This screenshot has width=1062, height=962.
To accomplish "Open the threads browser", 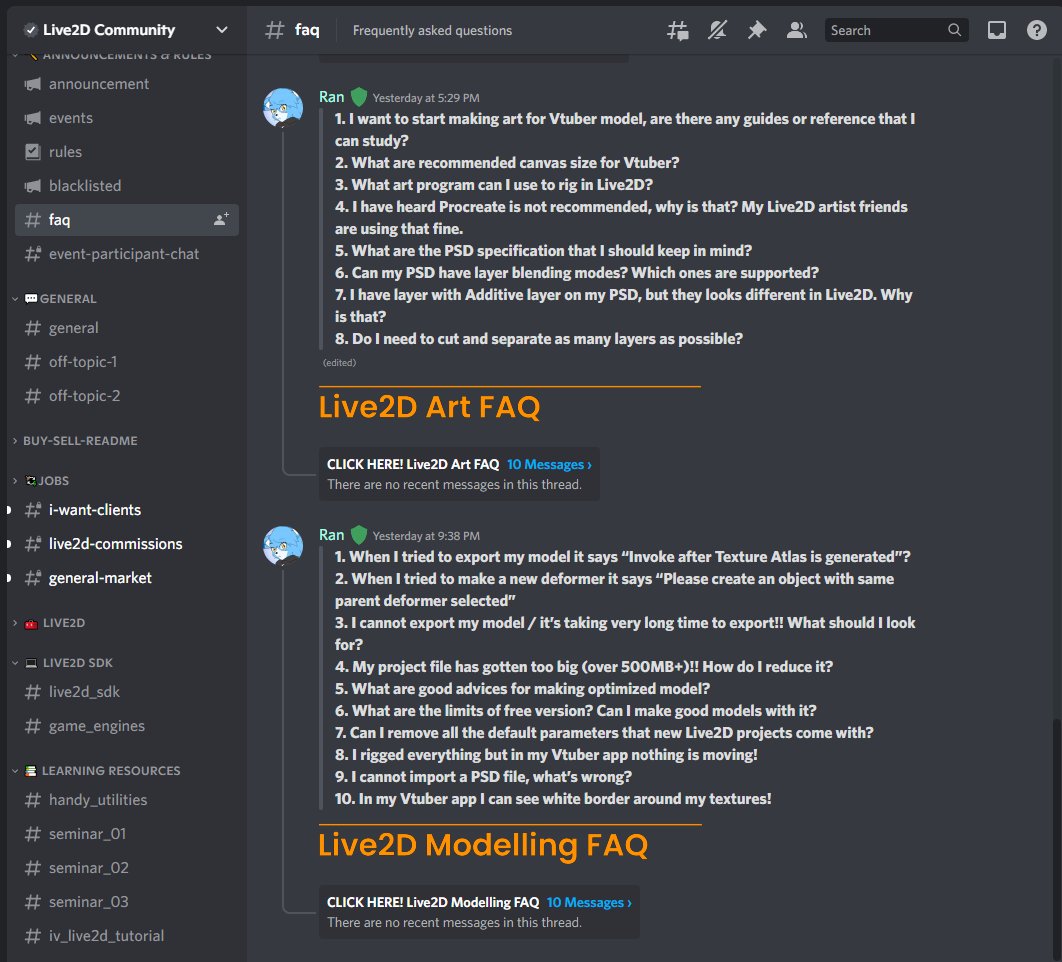I will click(677, 30).
